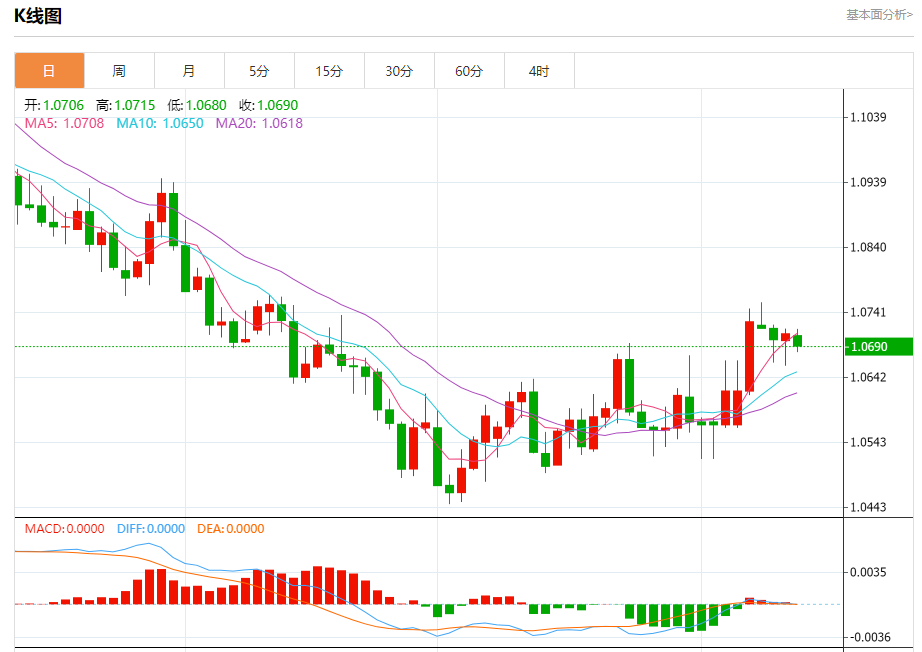Click the 1.0642 price axis label
The height and width of the screenshot is (652, 922).
[x=868, y=377]
